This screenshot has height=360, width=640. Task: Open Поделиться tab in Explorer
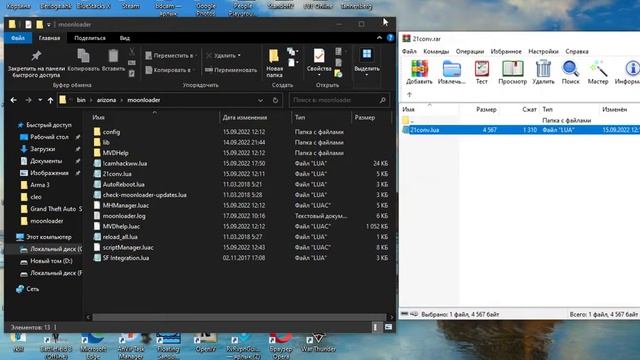click(90, 38)
